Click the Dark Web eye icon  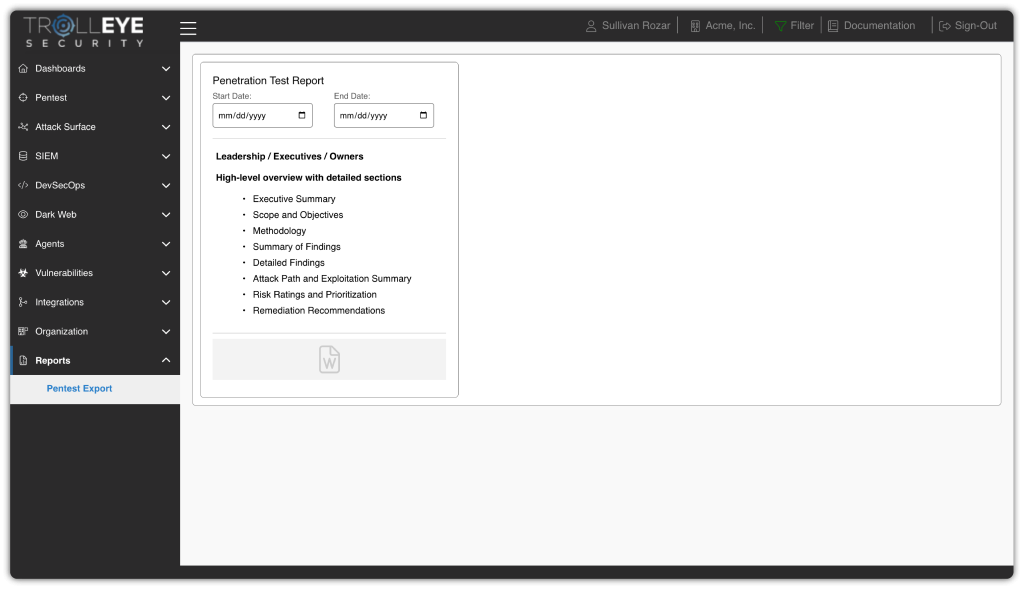(x=24, y=215)
